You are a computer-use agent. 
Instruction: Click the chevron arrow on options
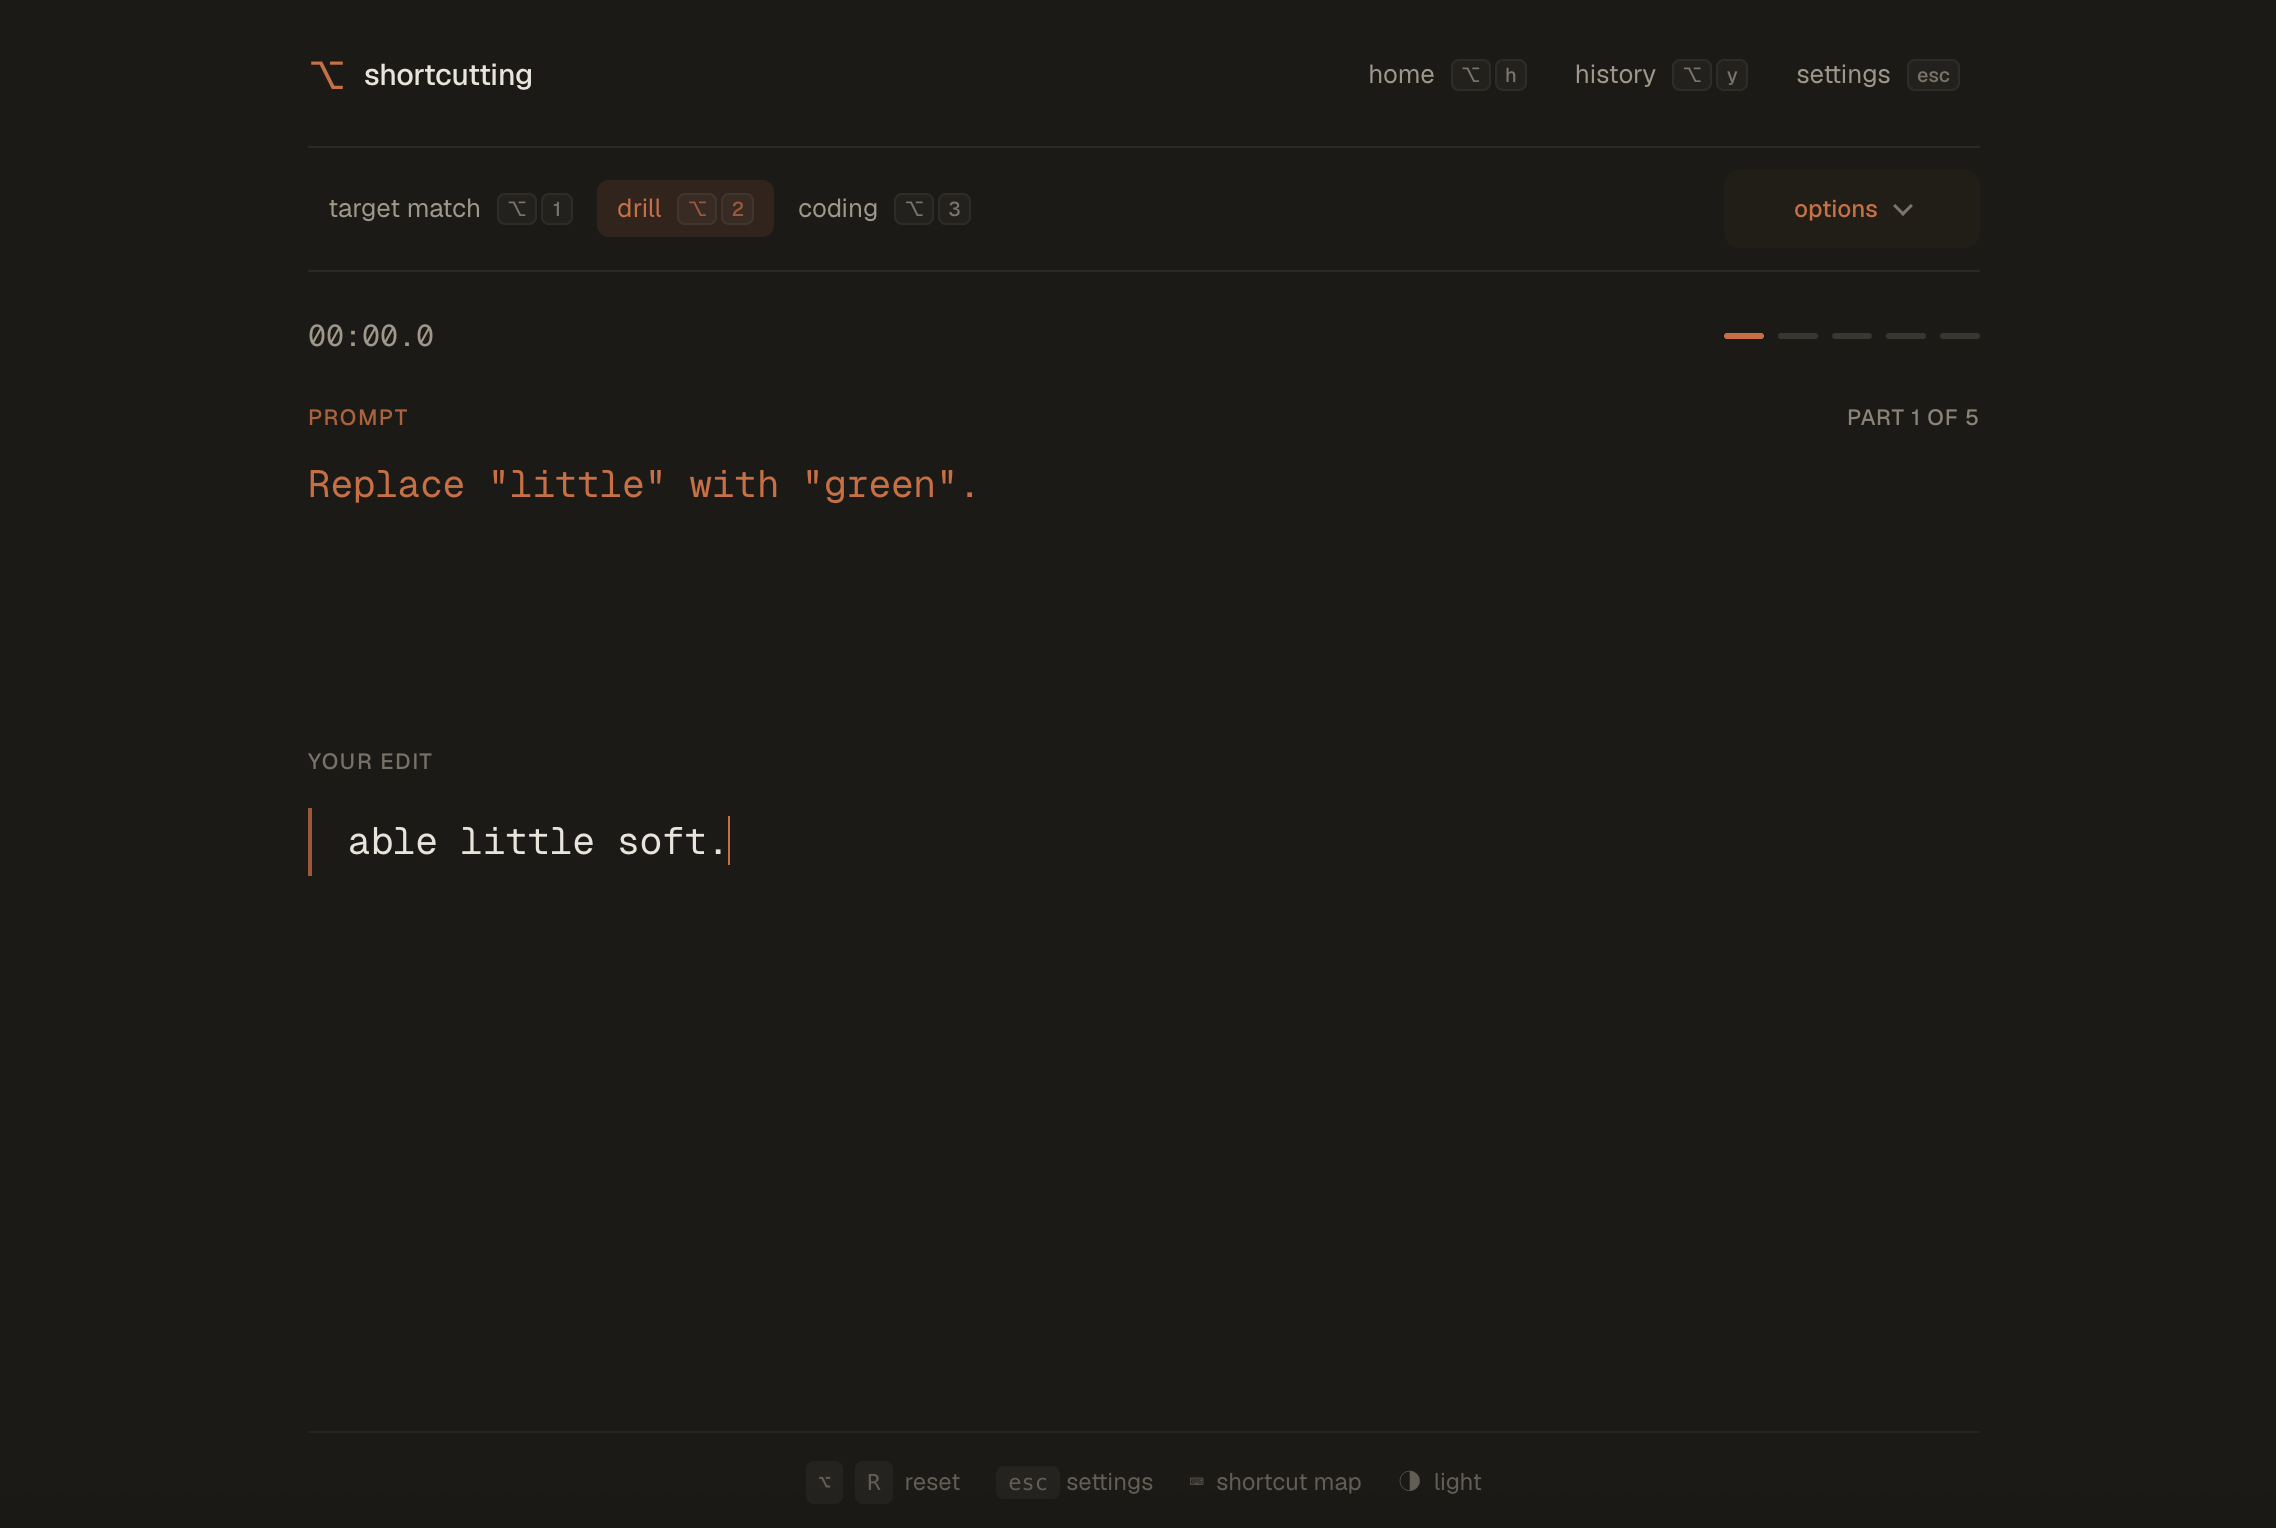tap(1903, 210)
